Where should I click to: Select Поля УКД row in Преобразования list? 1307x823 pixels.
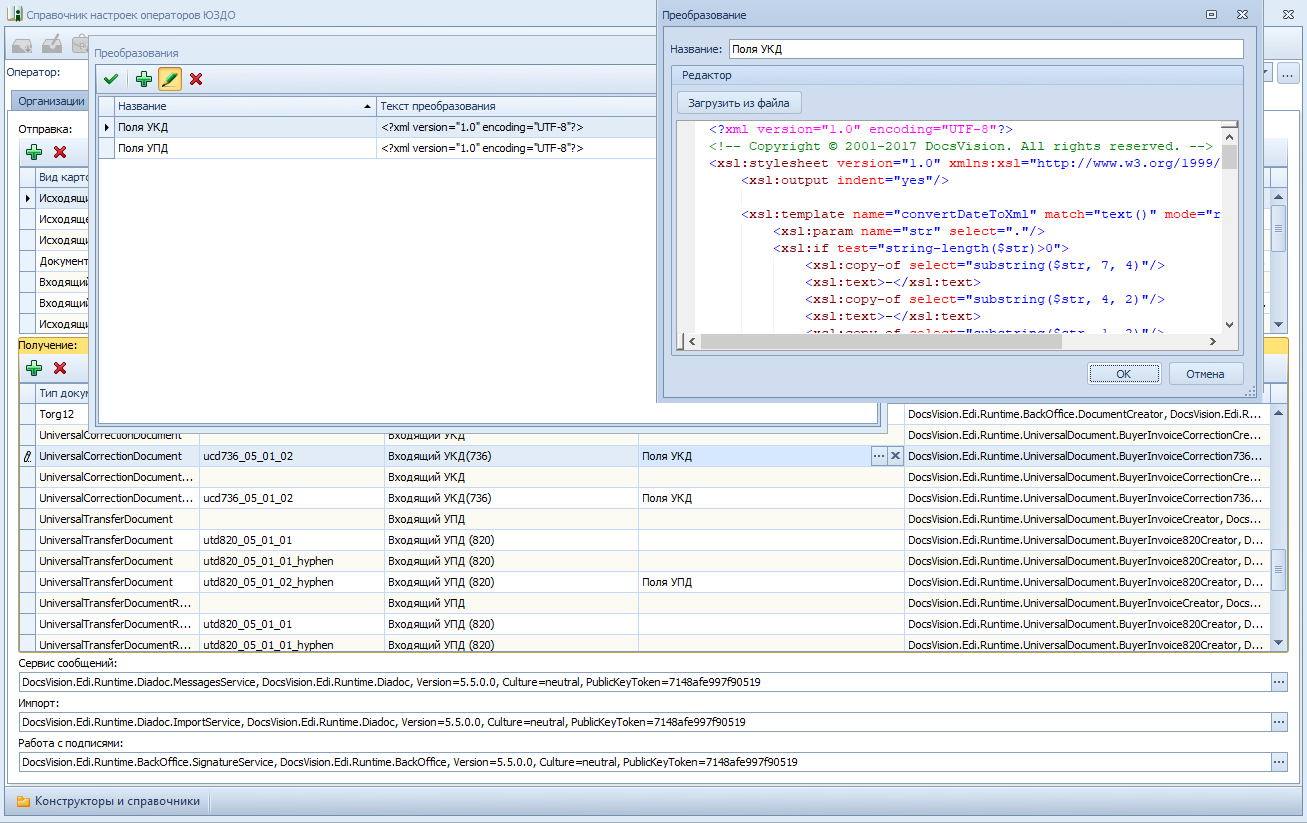click(x=376, y=127)
